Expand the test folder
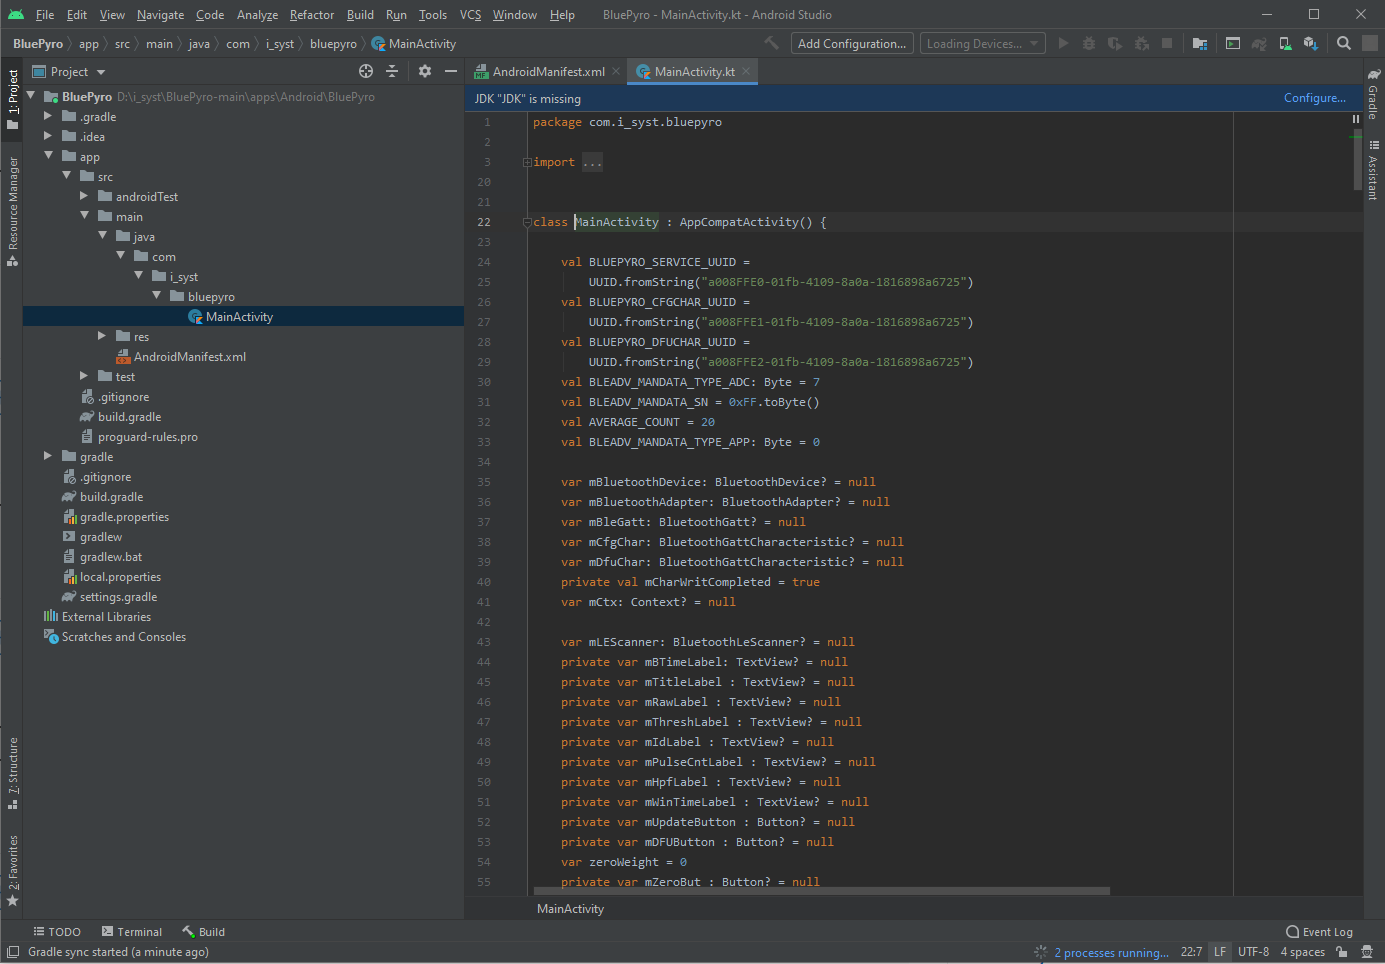1385x964 pixels. click(84, 376)
